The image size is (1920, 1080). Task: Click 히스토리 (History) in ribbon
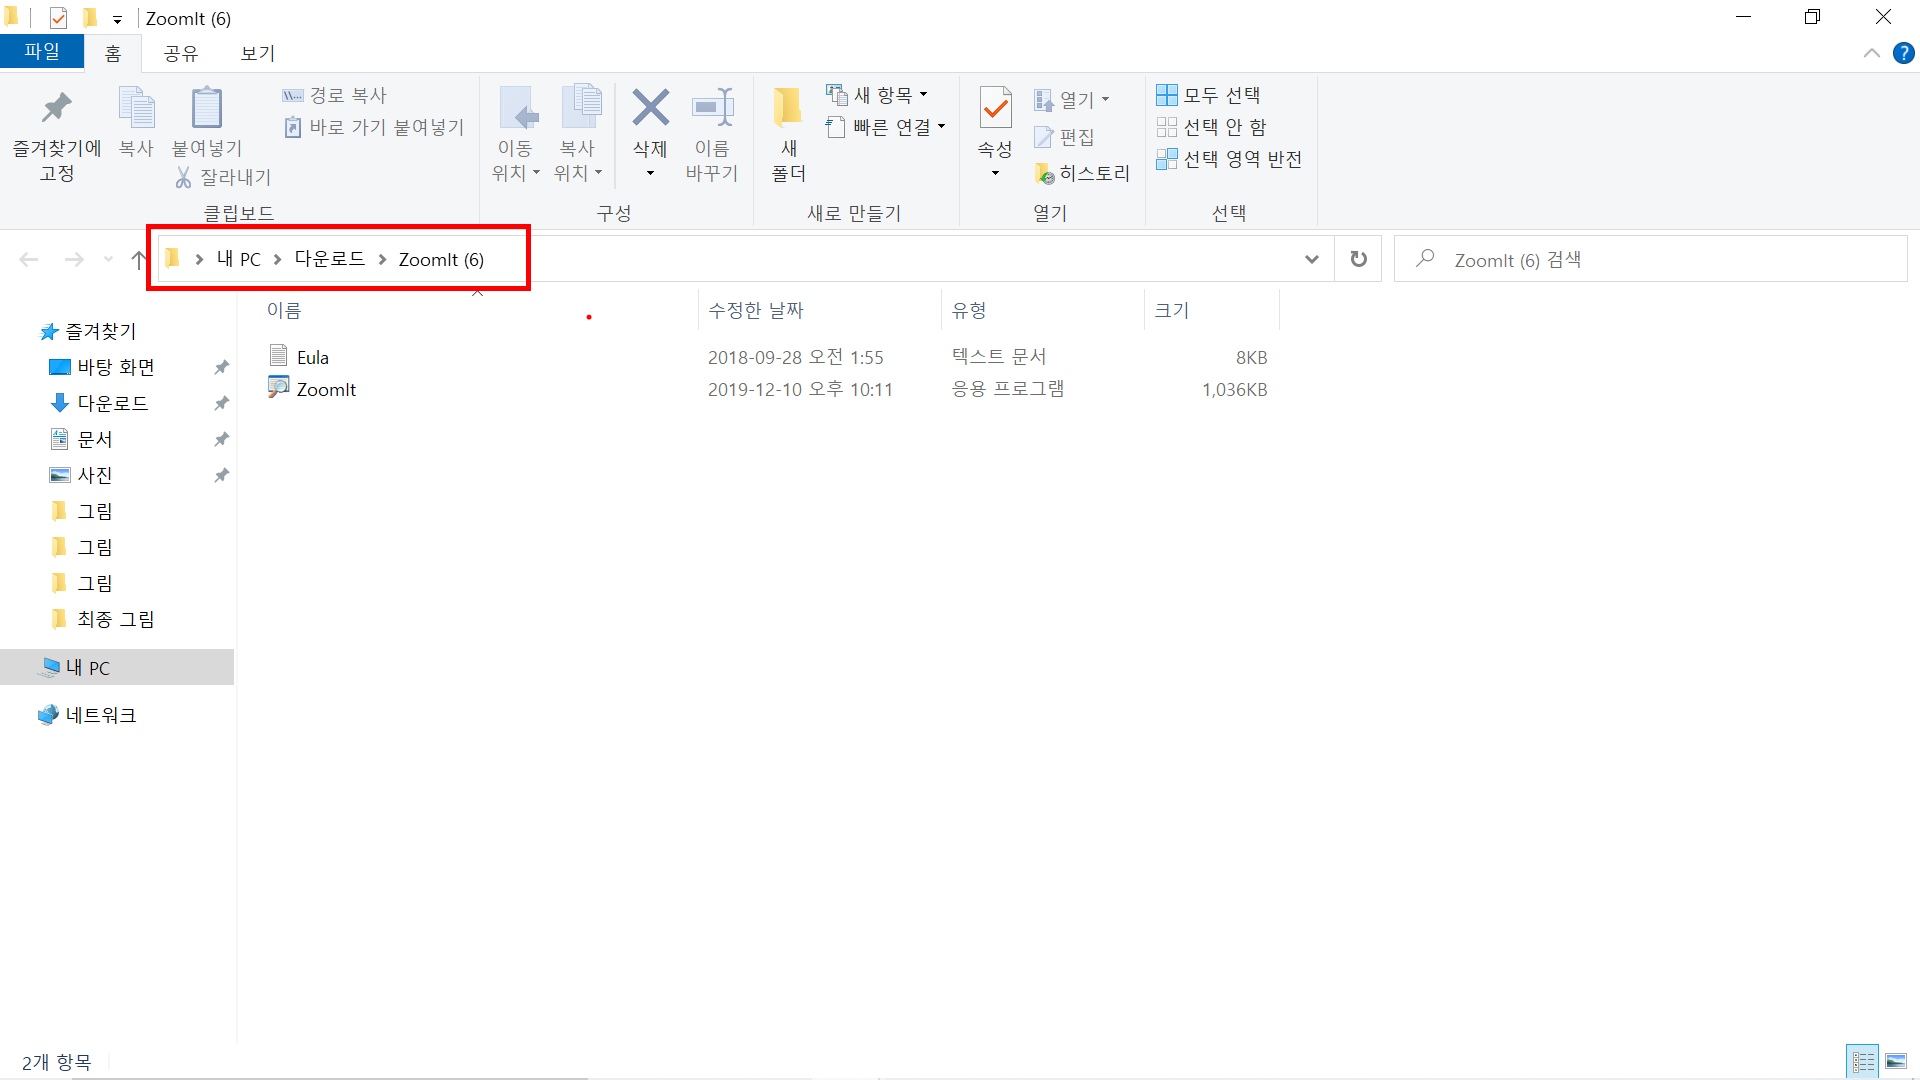[x=1082, y=174]
